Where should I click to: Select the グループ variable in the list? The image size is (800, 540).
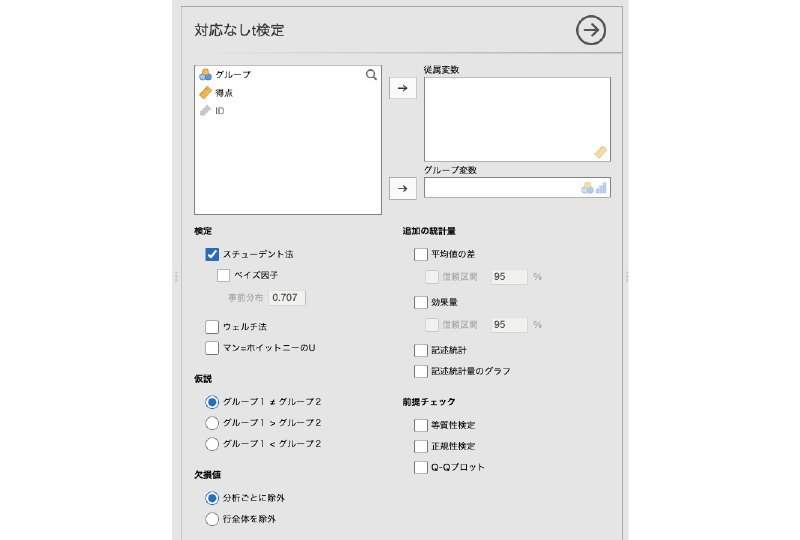[233, 75]
